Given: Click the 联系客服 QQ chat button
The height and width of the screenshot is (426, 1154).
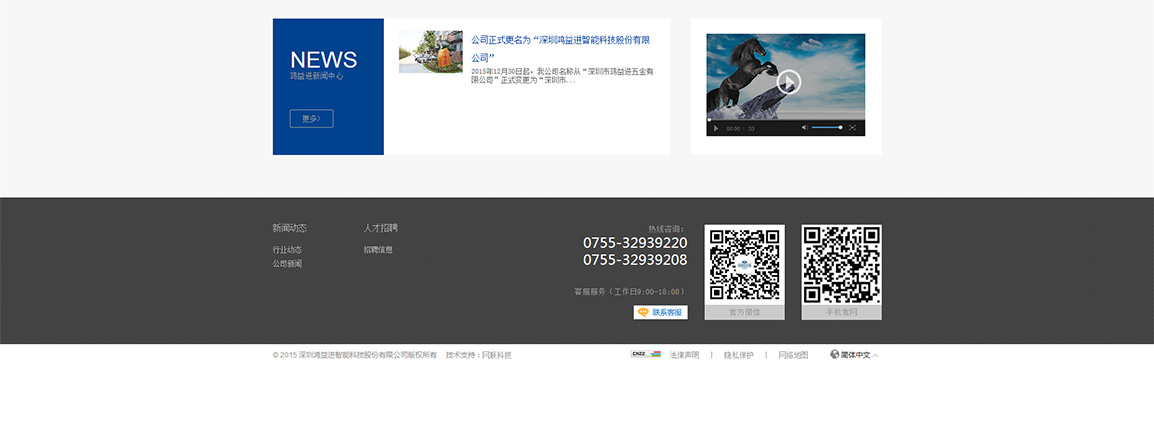Looking at the screenshot, I should coord(660,312).
